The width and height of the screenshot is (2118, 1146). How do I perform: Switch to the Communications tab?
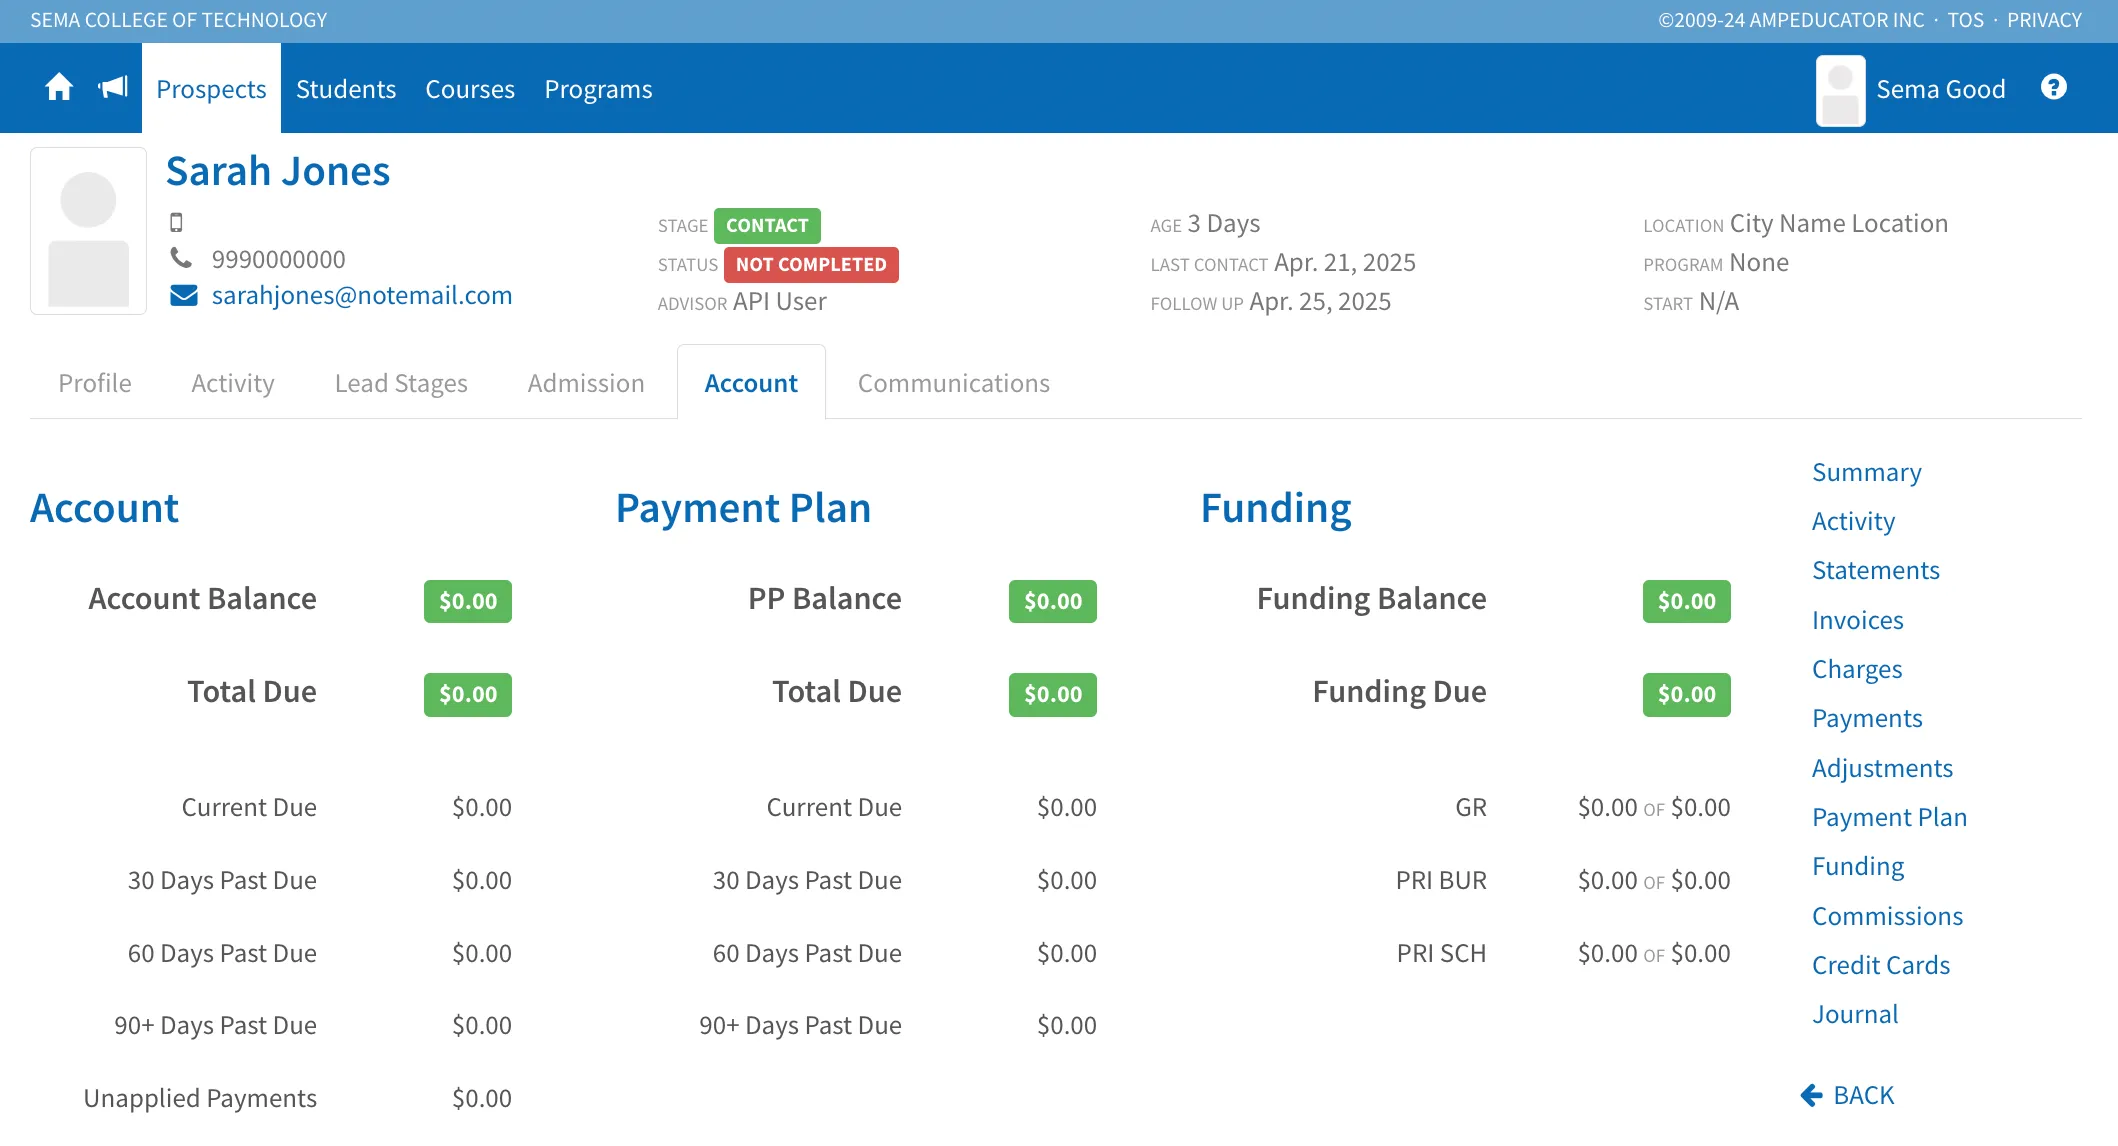point(954,383)
